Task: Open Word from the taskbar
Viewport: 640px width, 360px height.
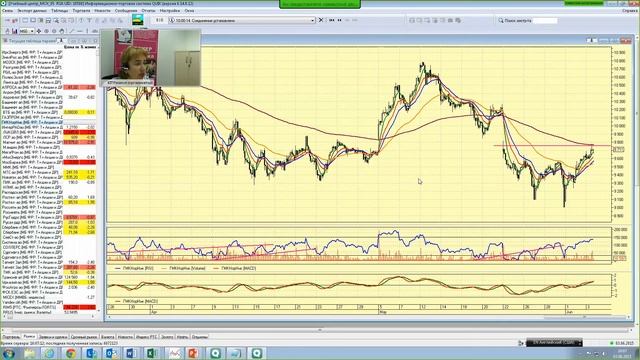Action: click(x=131, y=353)
